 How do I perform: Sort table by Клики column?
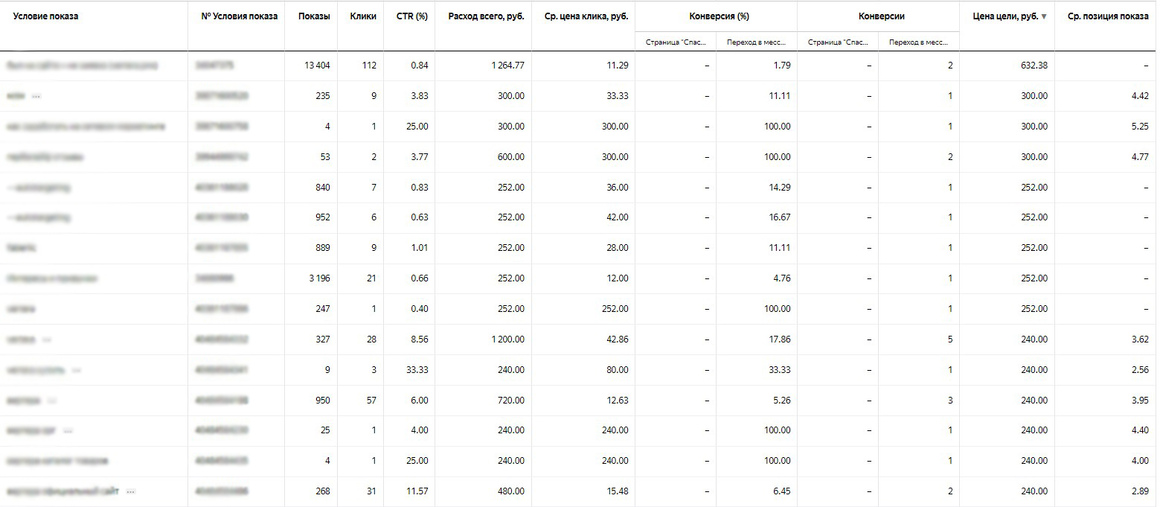[x=362, y=16]
